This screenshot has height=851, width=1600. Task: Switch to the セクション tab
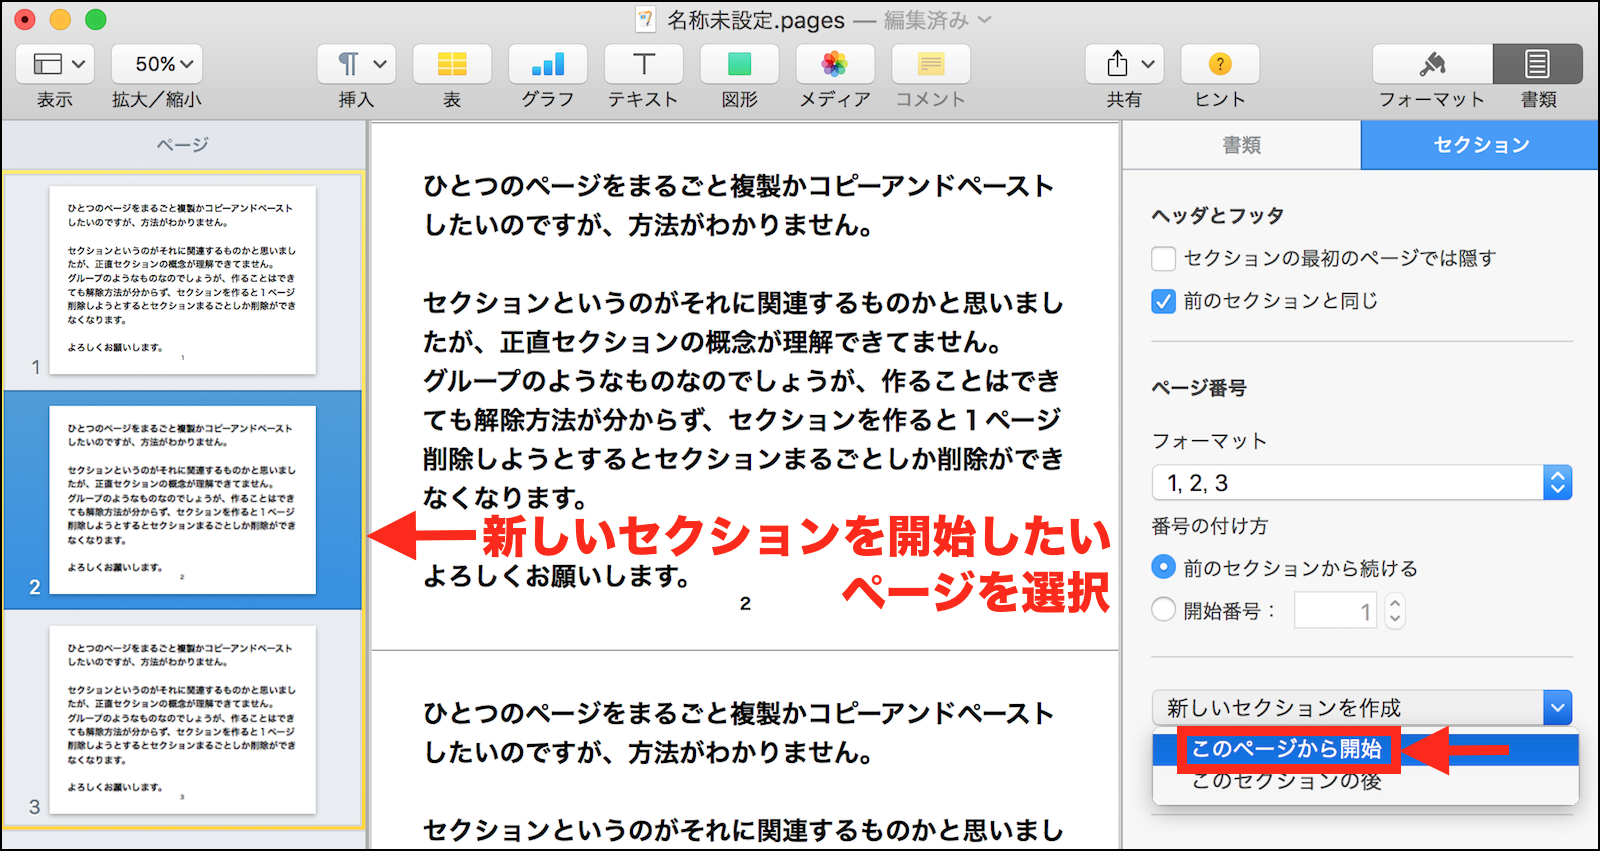1480,145
